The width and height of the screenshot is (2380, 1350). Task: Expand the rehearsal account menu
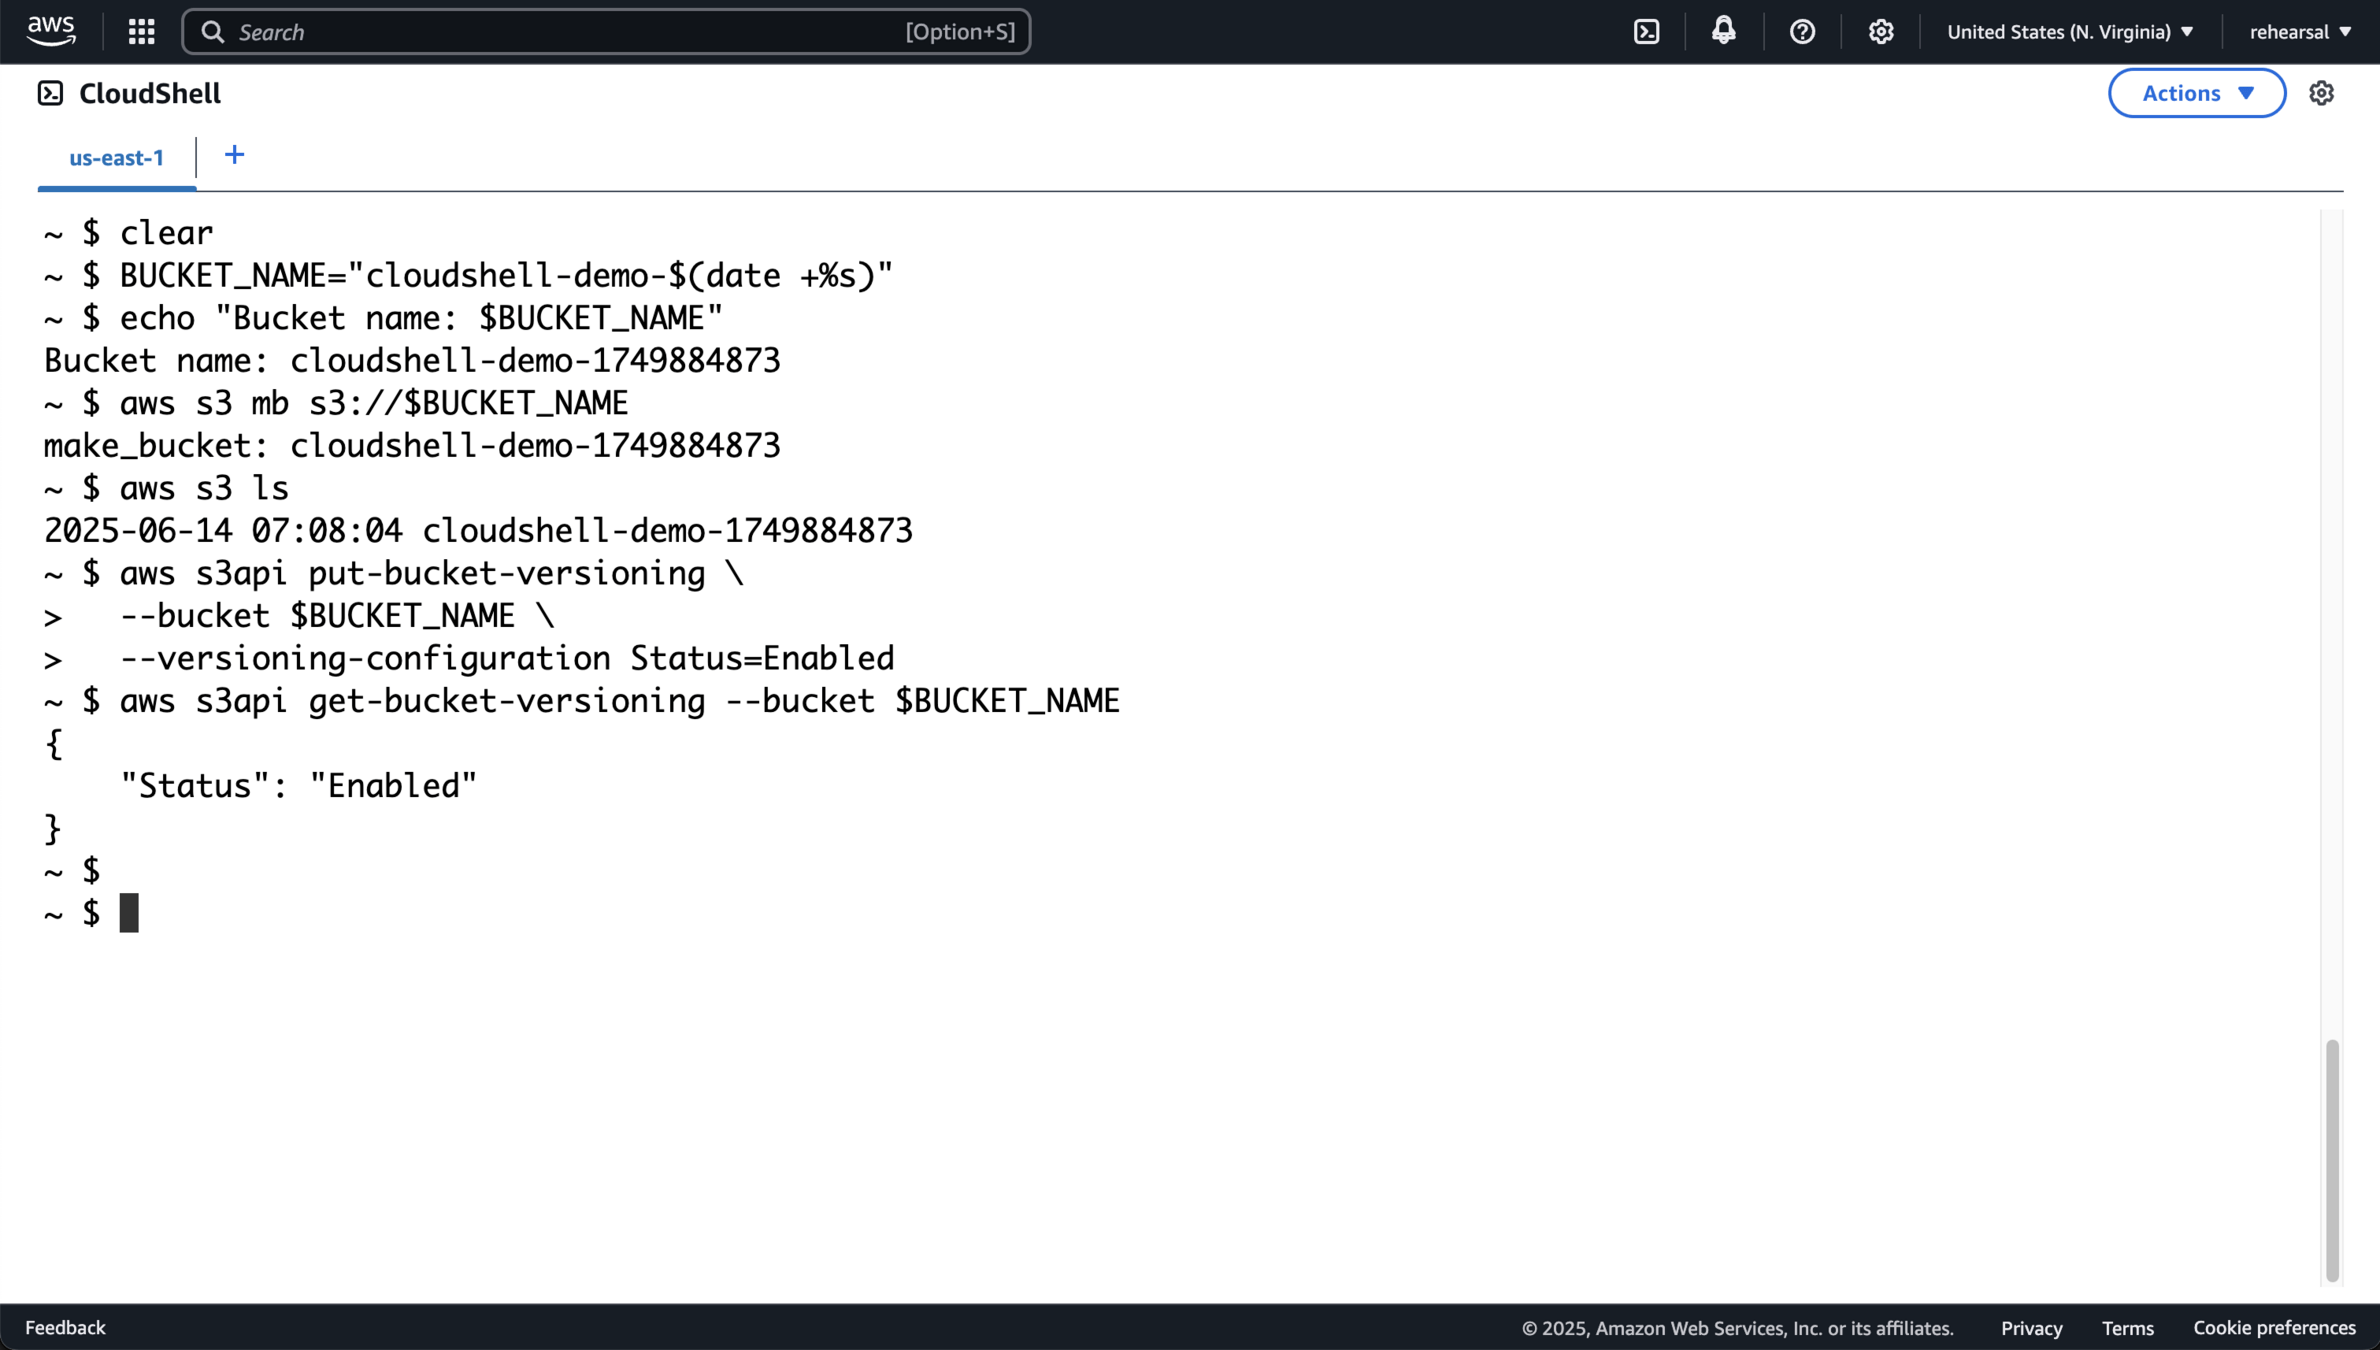(2299, 32)
